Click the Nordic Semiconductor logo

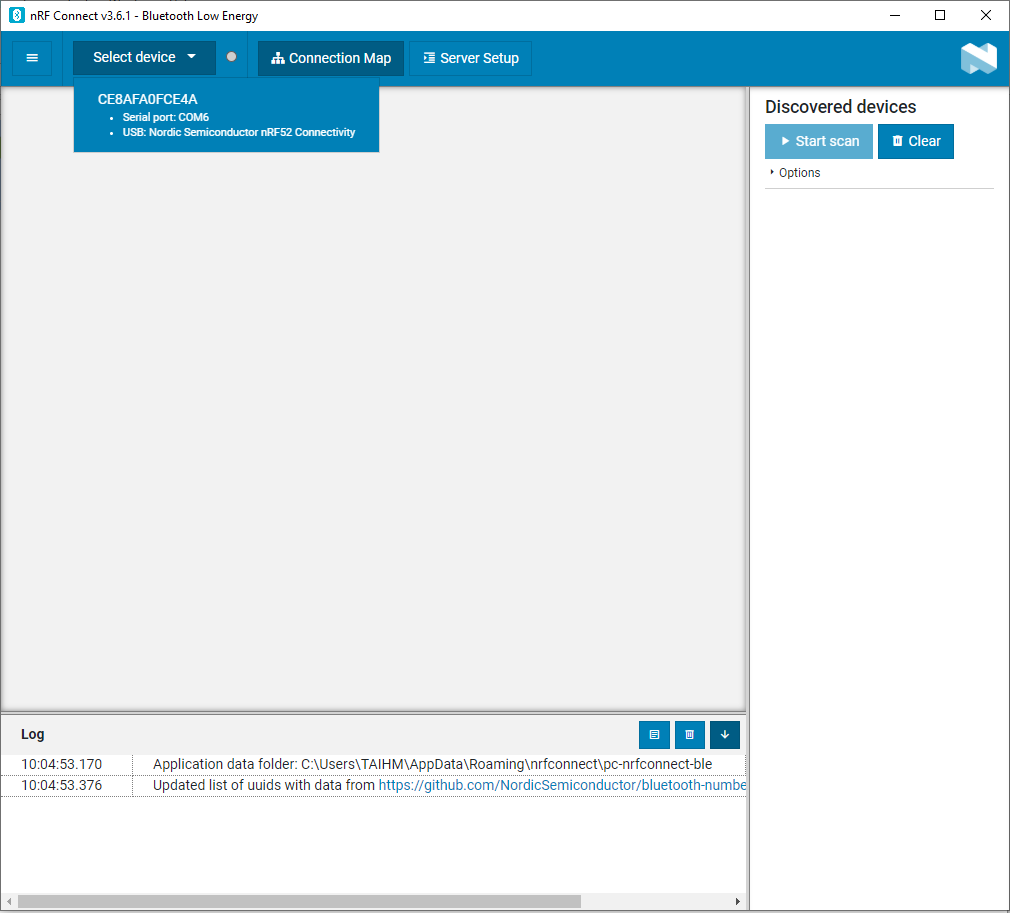click(978, 58)
